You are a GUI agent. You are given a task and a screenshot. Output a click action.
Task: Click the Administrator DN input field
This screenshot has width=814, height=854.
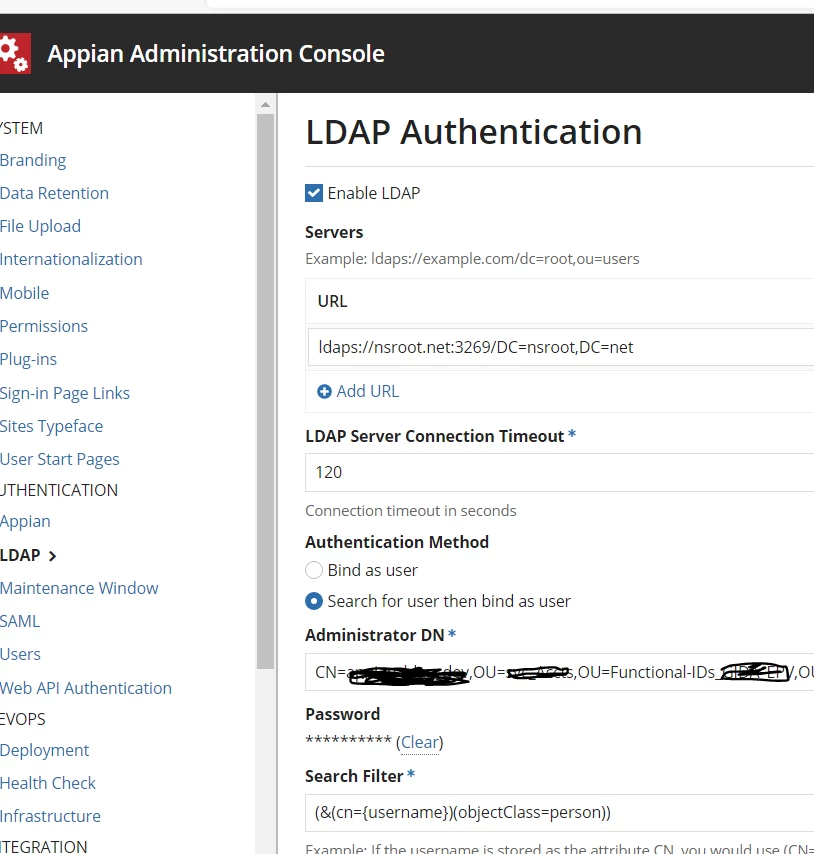[560, 672]
